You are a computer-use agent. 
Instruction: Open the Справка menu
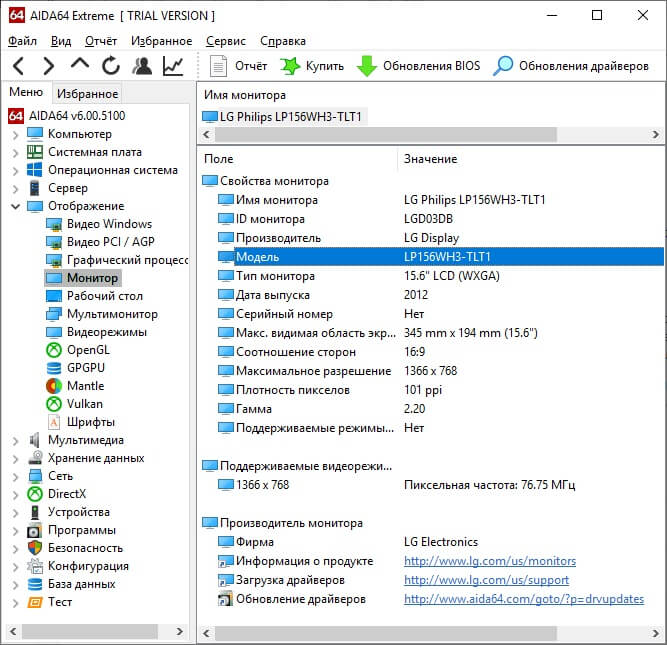[x=283, y=41]
